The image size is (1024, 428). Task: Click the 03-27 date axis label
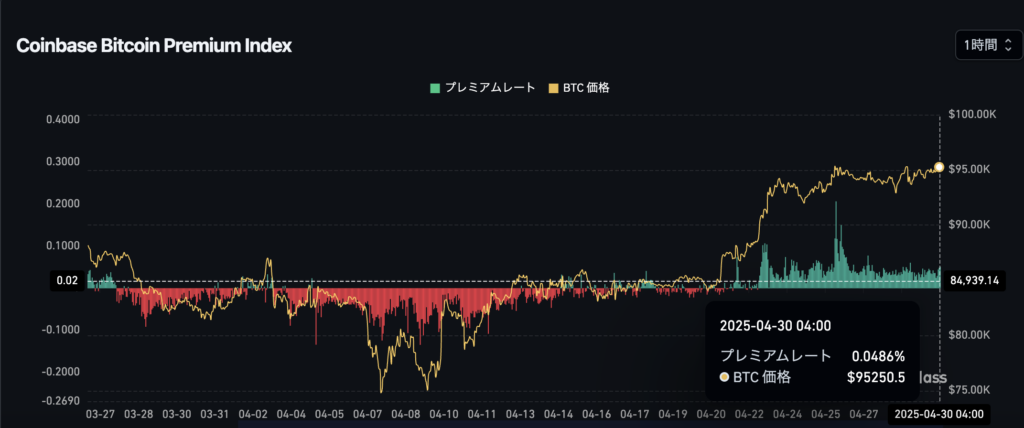pos(99,414)
